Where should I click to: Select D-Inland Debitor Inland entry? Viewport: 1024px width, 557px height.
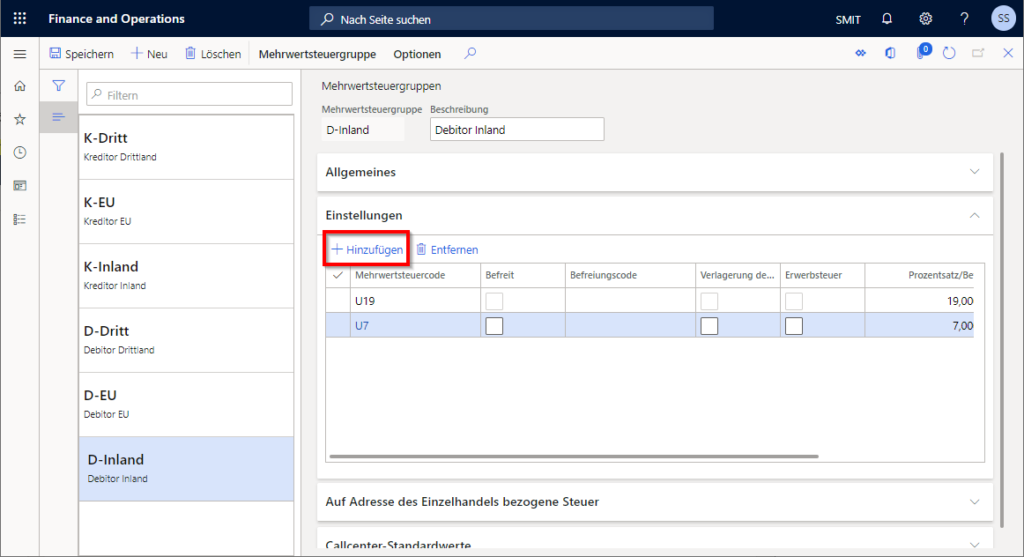(186, 469)
